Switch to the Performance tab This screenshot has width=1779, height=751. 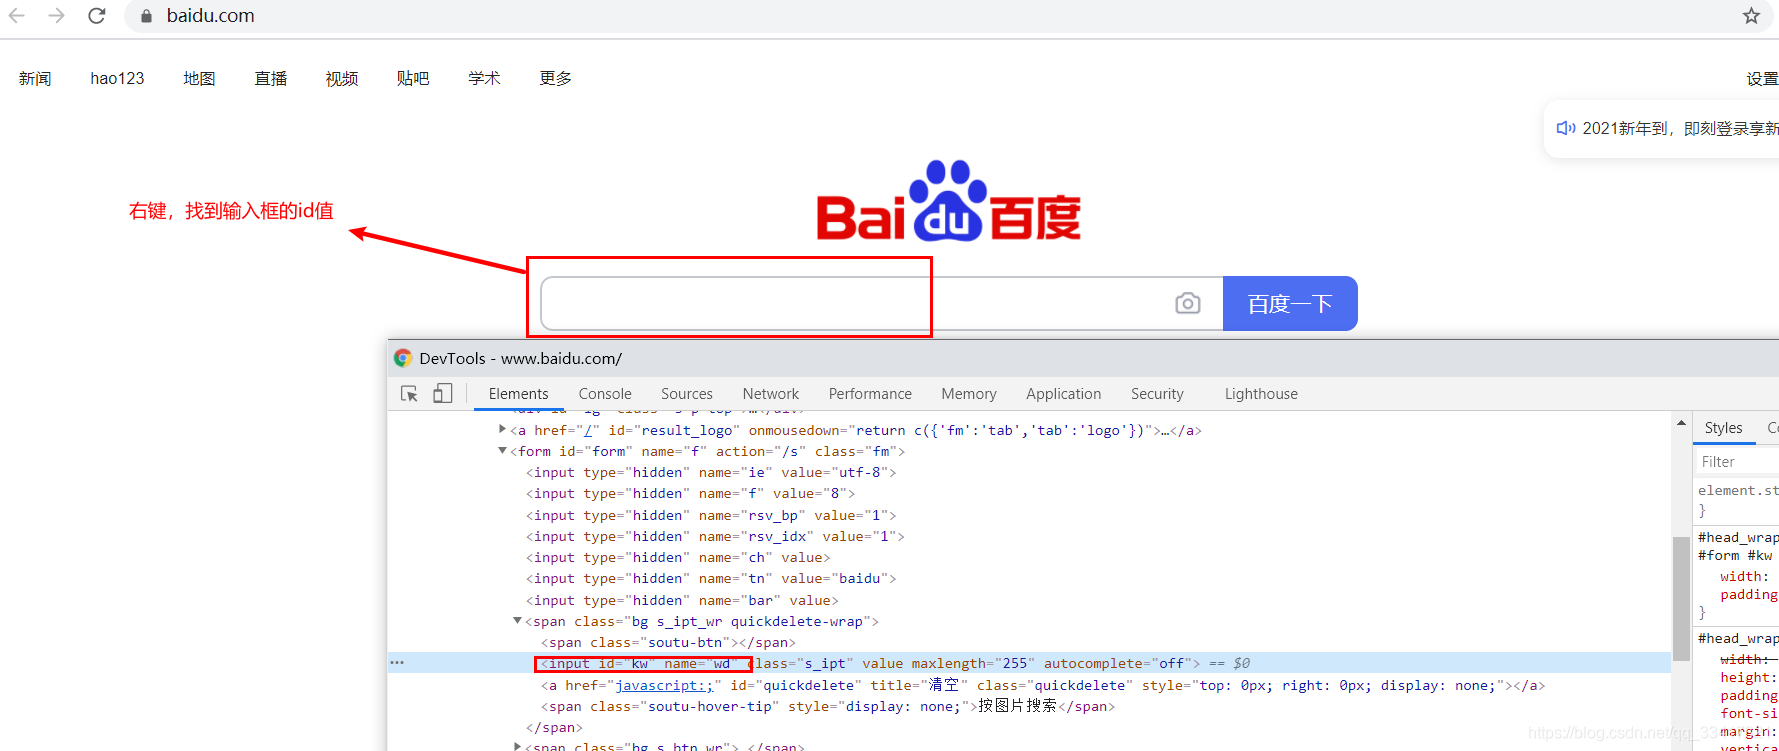[870, 394]
